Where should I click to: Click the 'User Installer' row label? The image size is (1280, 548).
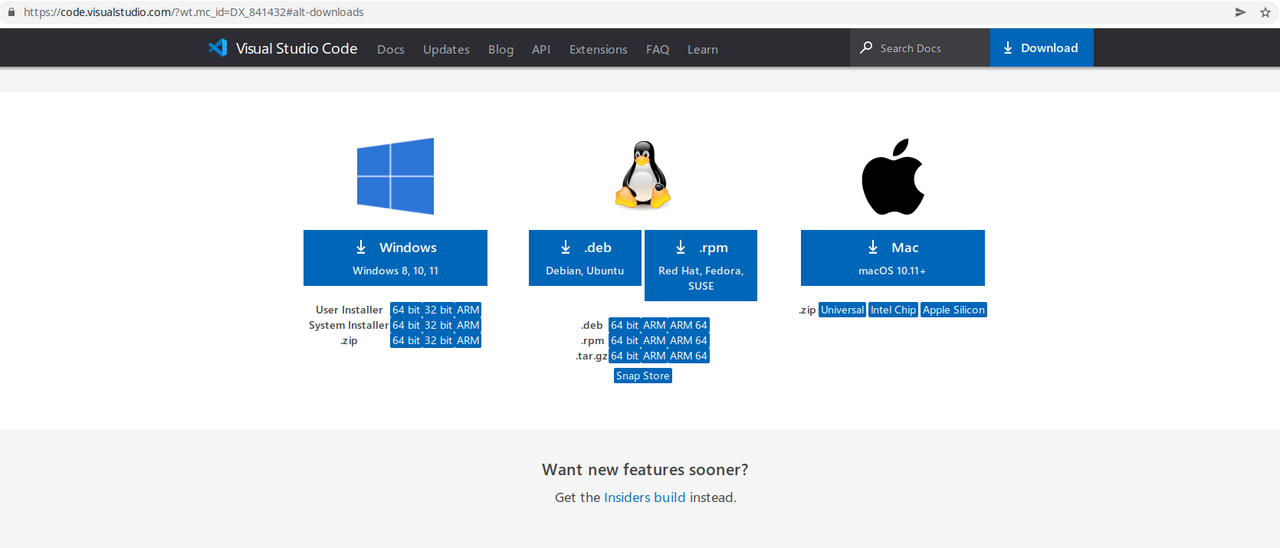(x=349, y=310)
